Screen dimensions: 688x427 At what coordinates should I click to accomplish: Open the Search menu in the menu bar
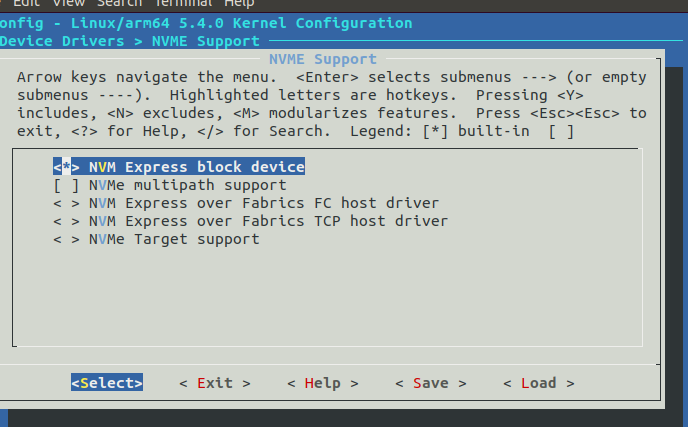pos(119,4)
